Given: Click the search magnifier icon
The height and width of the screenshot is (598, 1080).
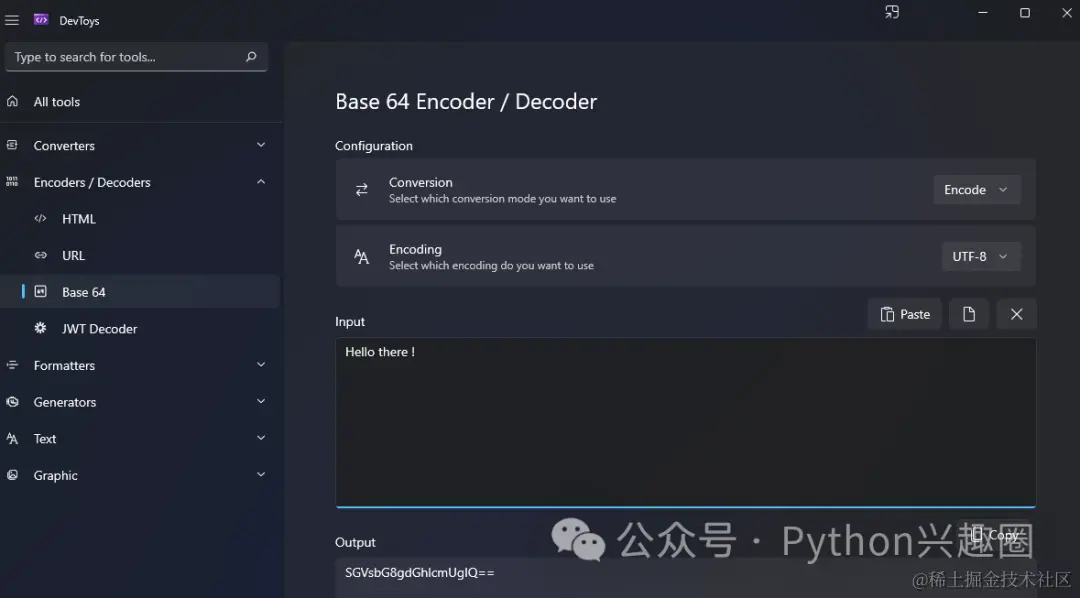Looking at the screenshot, I should pyautogui.click(x=251, y=56).
